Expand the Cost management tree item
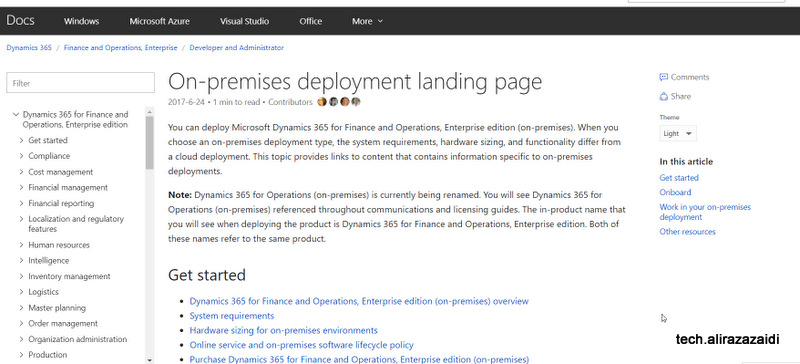 point(21,172)
